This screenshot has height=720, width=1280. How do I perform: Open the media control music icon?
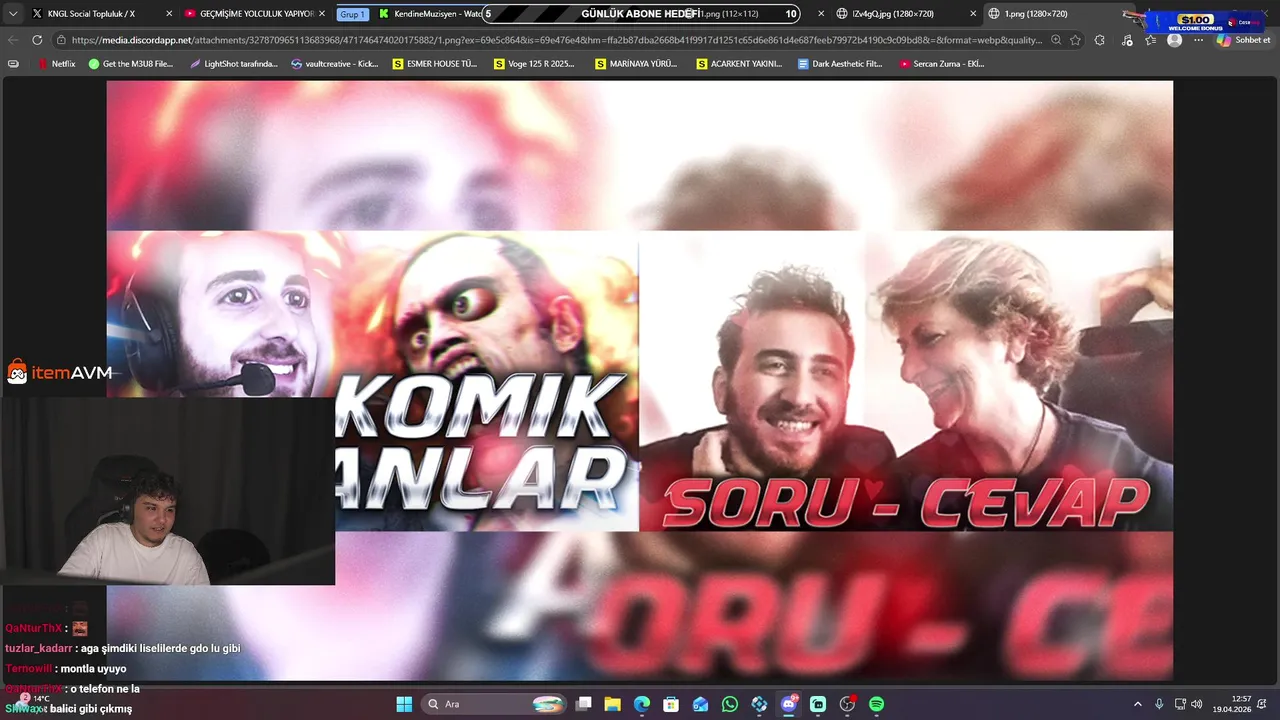1127,40
